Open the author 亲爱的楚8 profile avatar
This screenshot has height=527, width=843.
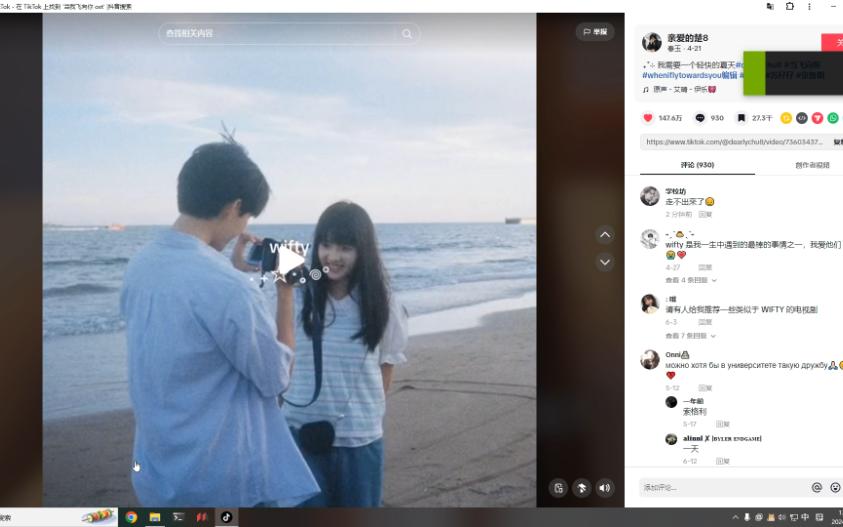652,42
